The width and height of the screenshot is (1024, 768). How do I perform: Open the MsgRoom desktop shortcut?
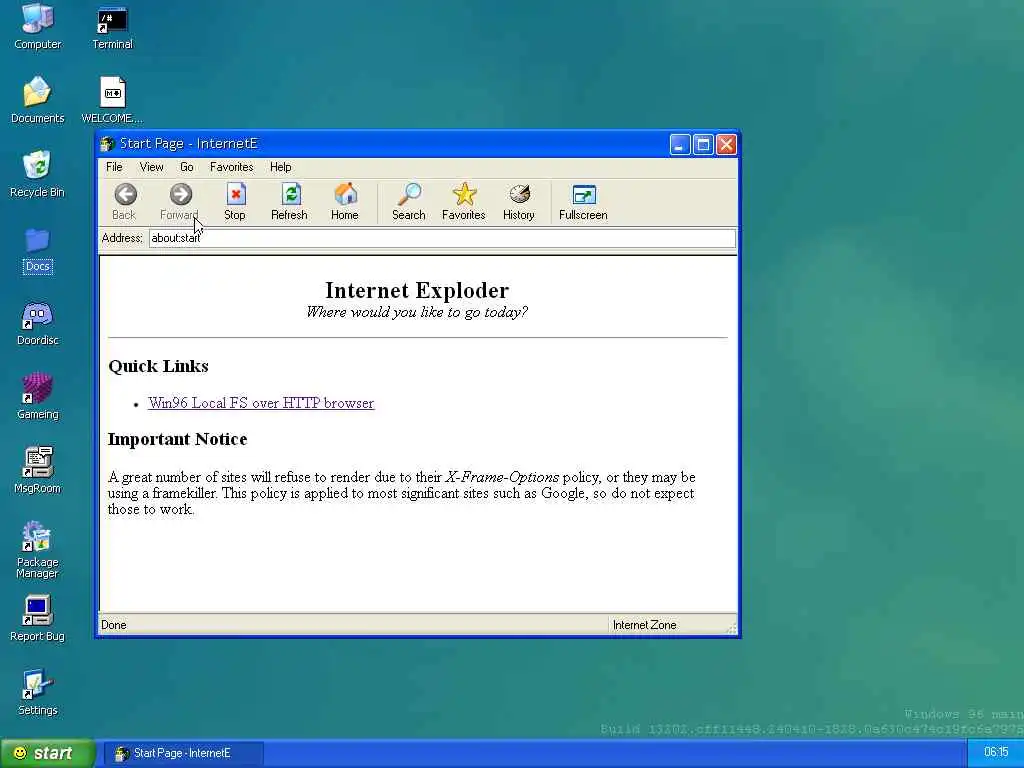pyautogui.click(x=37, y=463)
